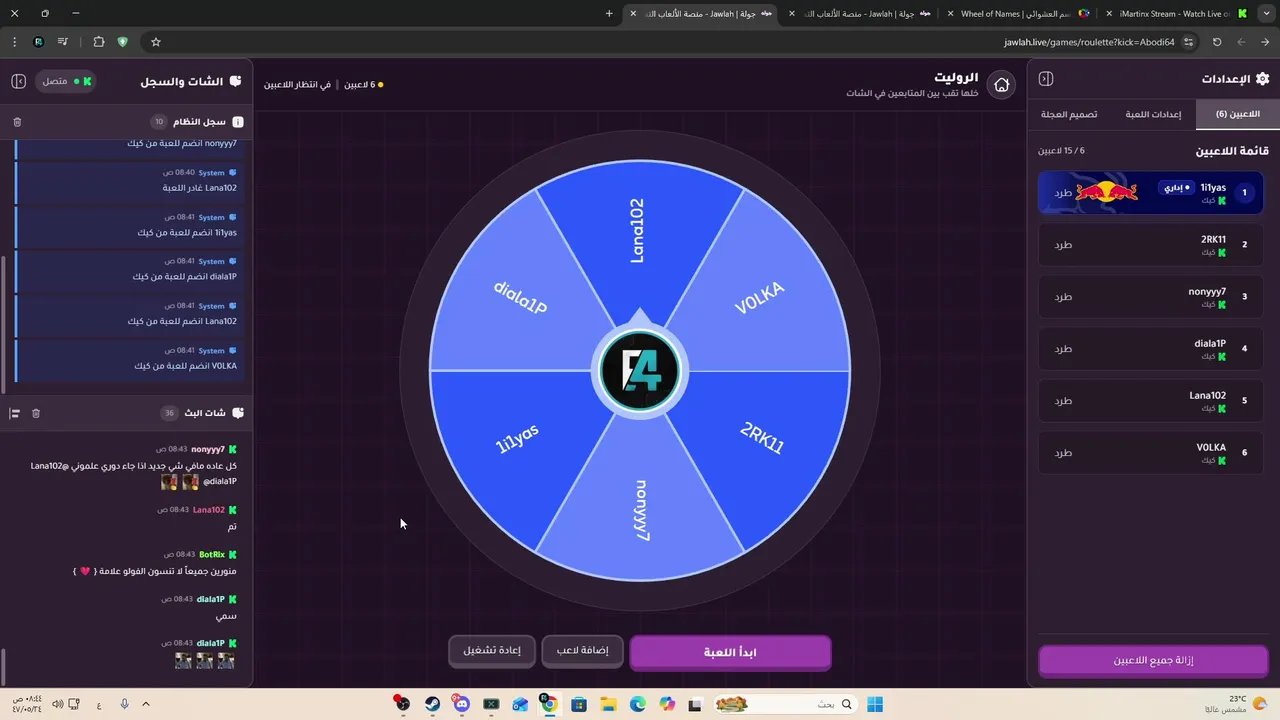Click nonyyy7 username in stream chat

[x=208, y=450]
